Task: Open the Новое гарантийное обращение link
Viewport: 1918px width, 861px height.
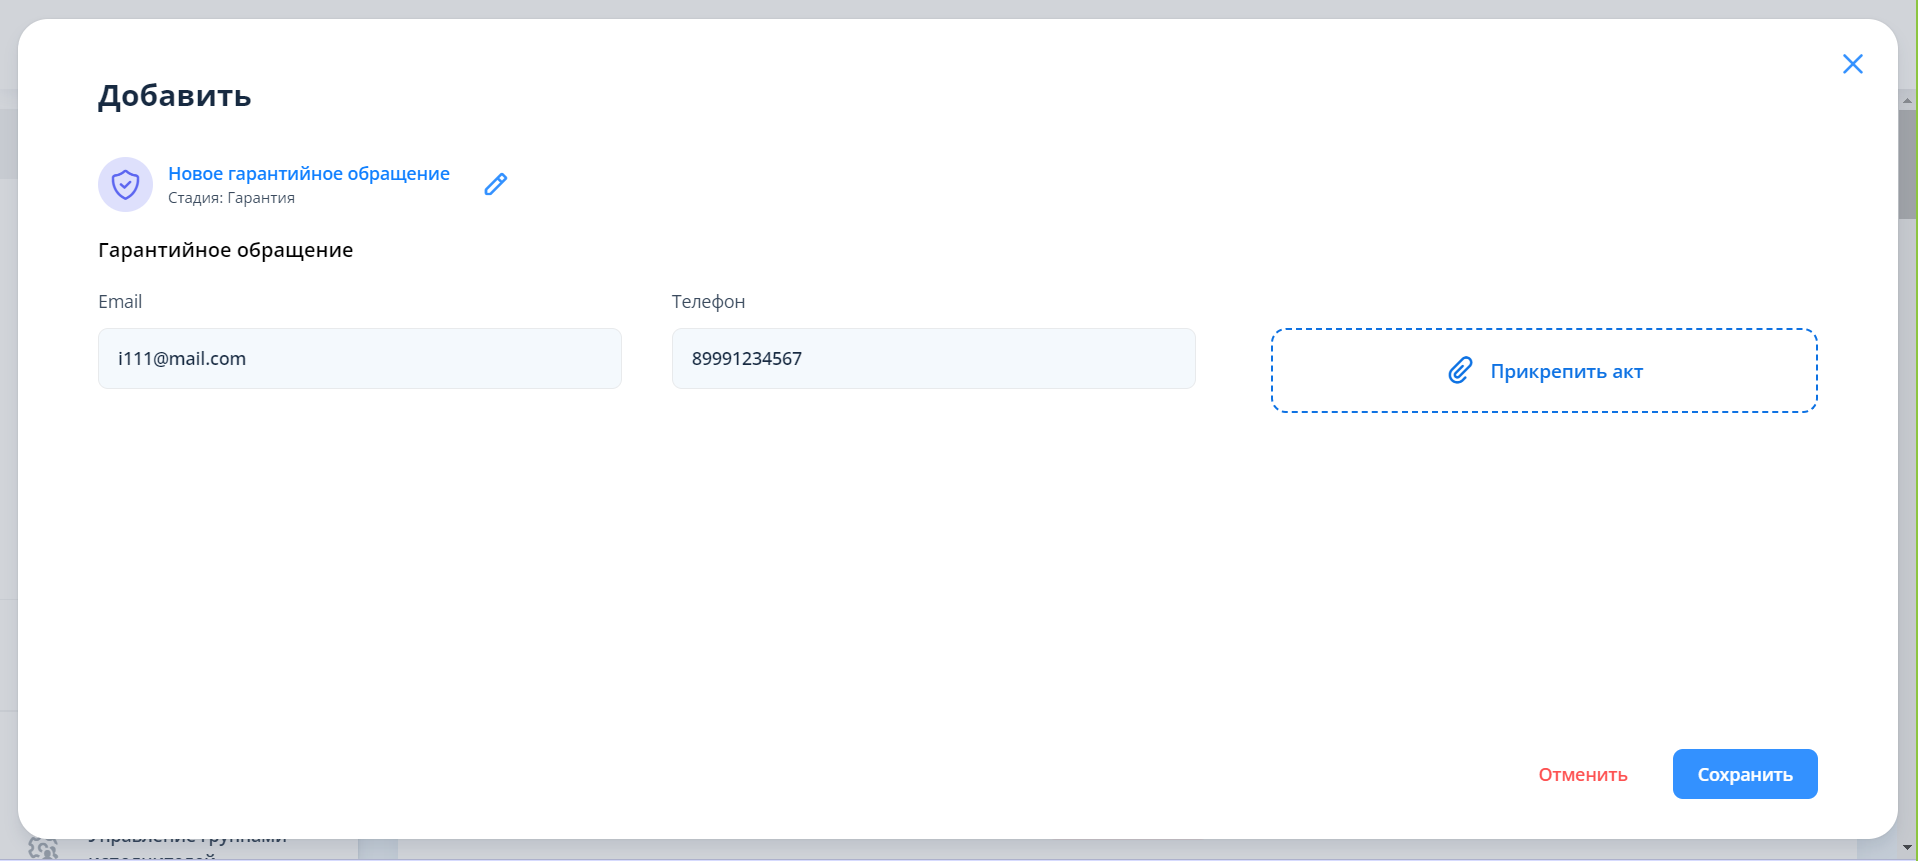Action: coord(308,173)
